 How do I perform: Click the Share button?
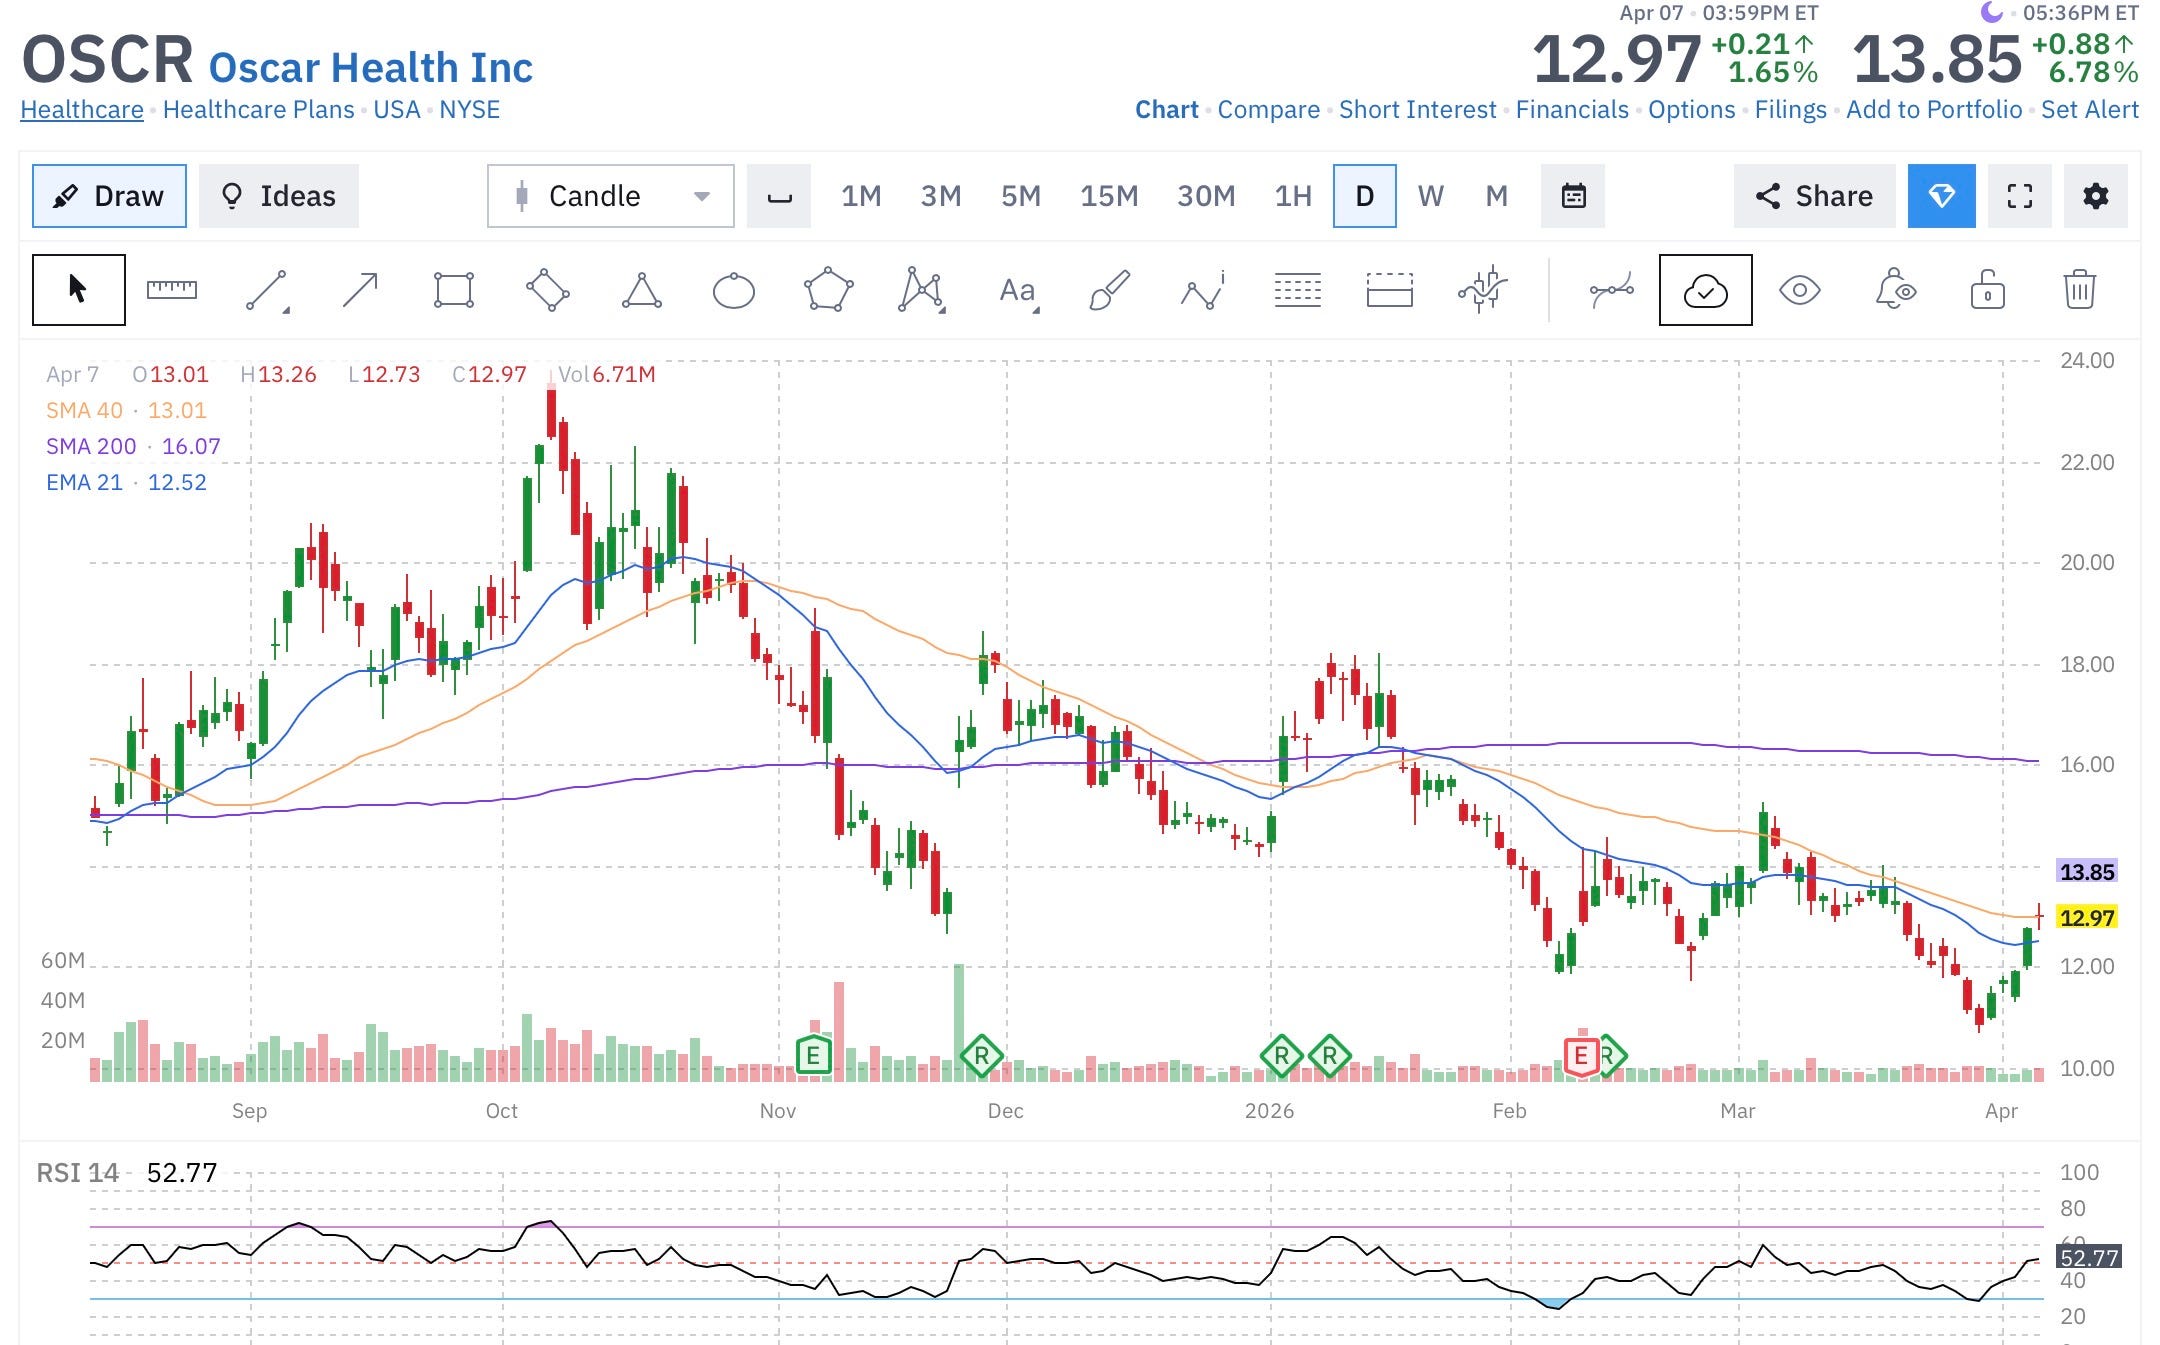[x=1814, y=196]
